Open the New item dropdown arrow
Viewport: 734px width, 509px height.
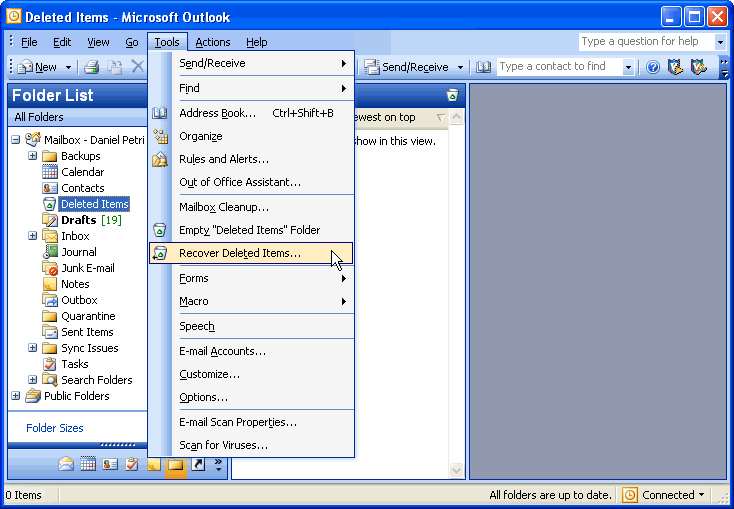(x=68, y=67)
